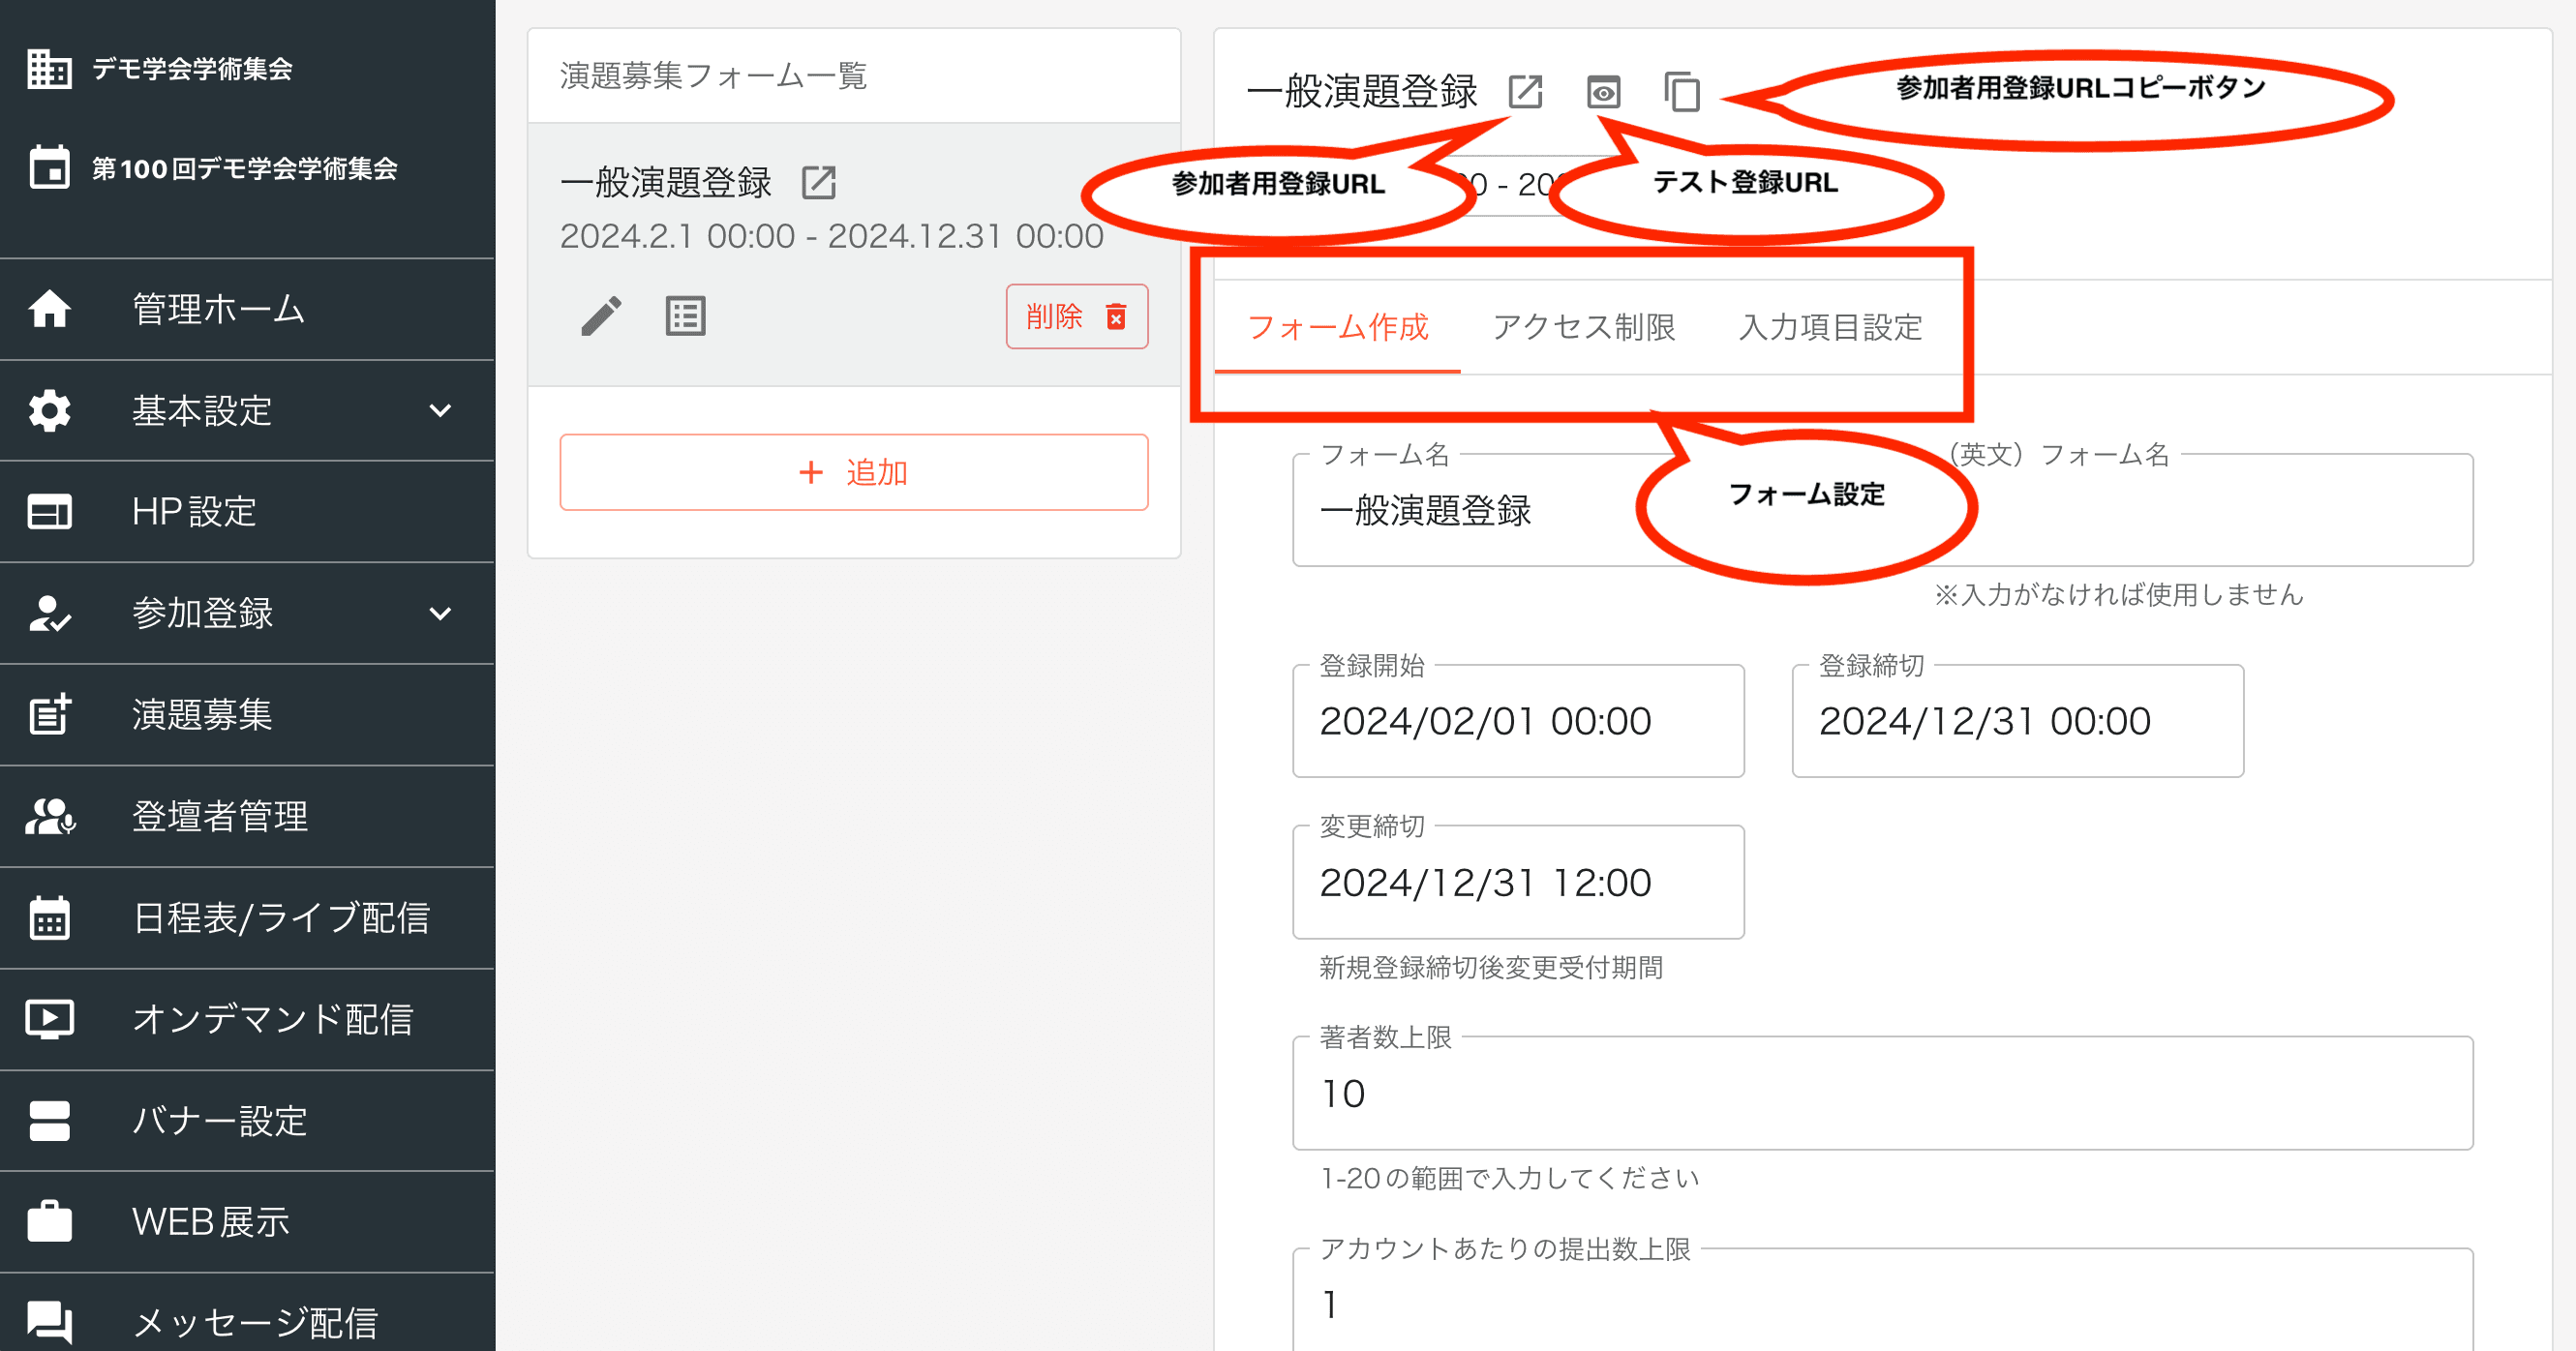This screenshot has width=2576, height=1351.
Task: Click the ※入力がなければ使用しません note
Action: tap(2118, 594)
